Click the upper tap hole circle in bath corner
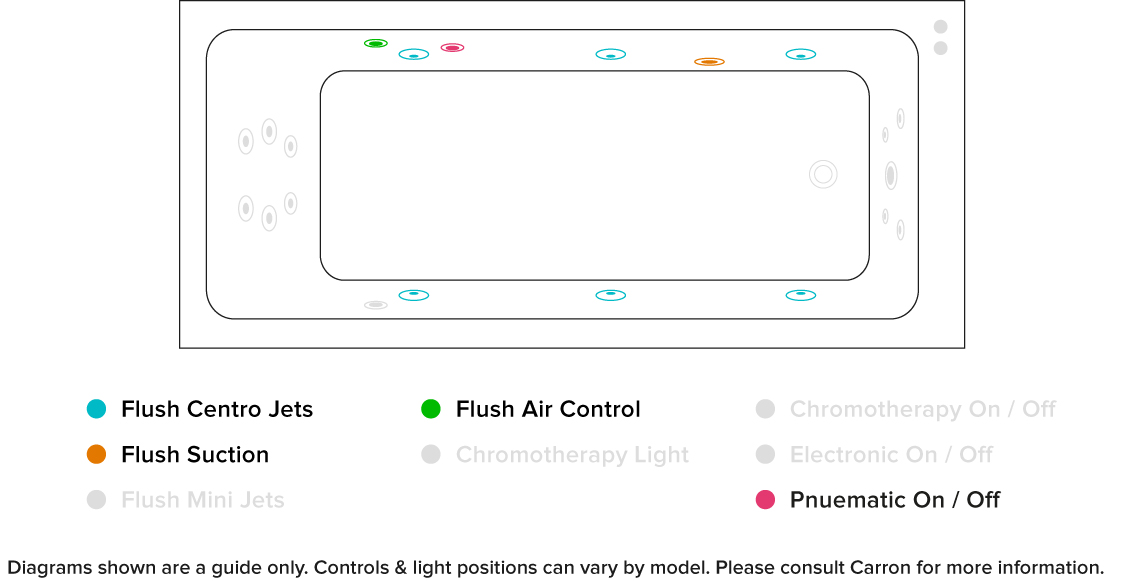The image size is (1126, 581). click(x=941, y=27)
